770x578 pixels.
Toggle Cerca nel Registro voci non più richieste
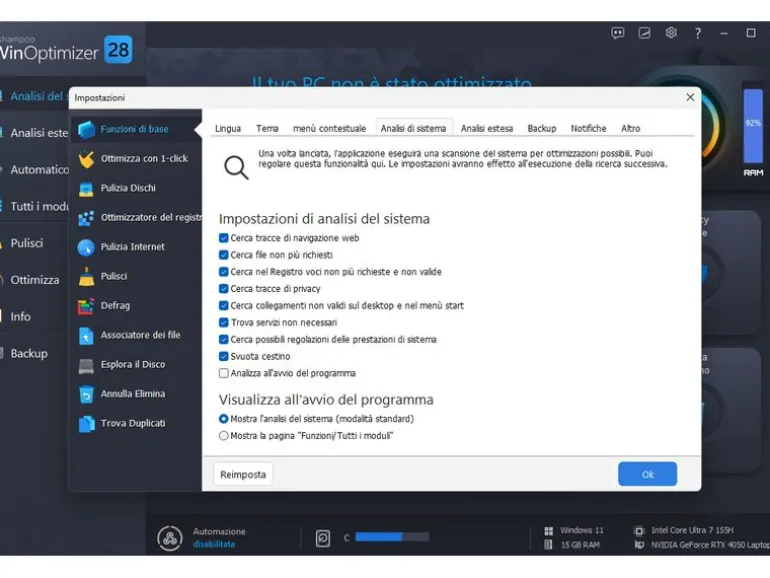pos(223,272)
